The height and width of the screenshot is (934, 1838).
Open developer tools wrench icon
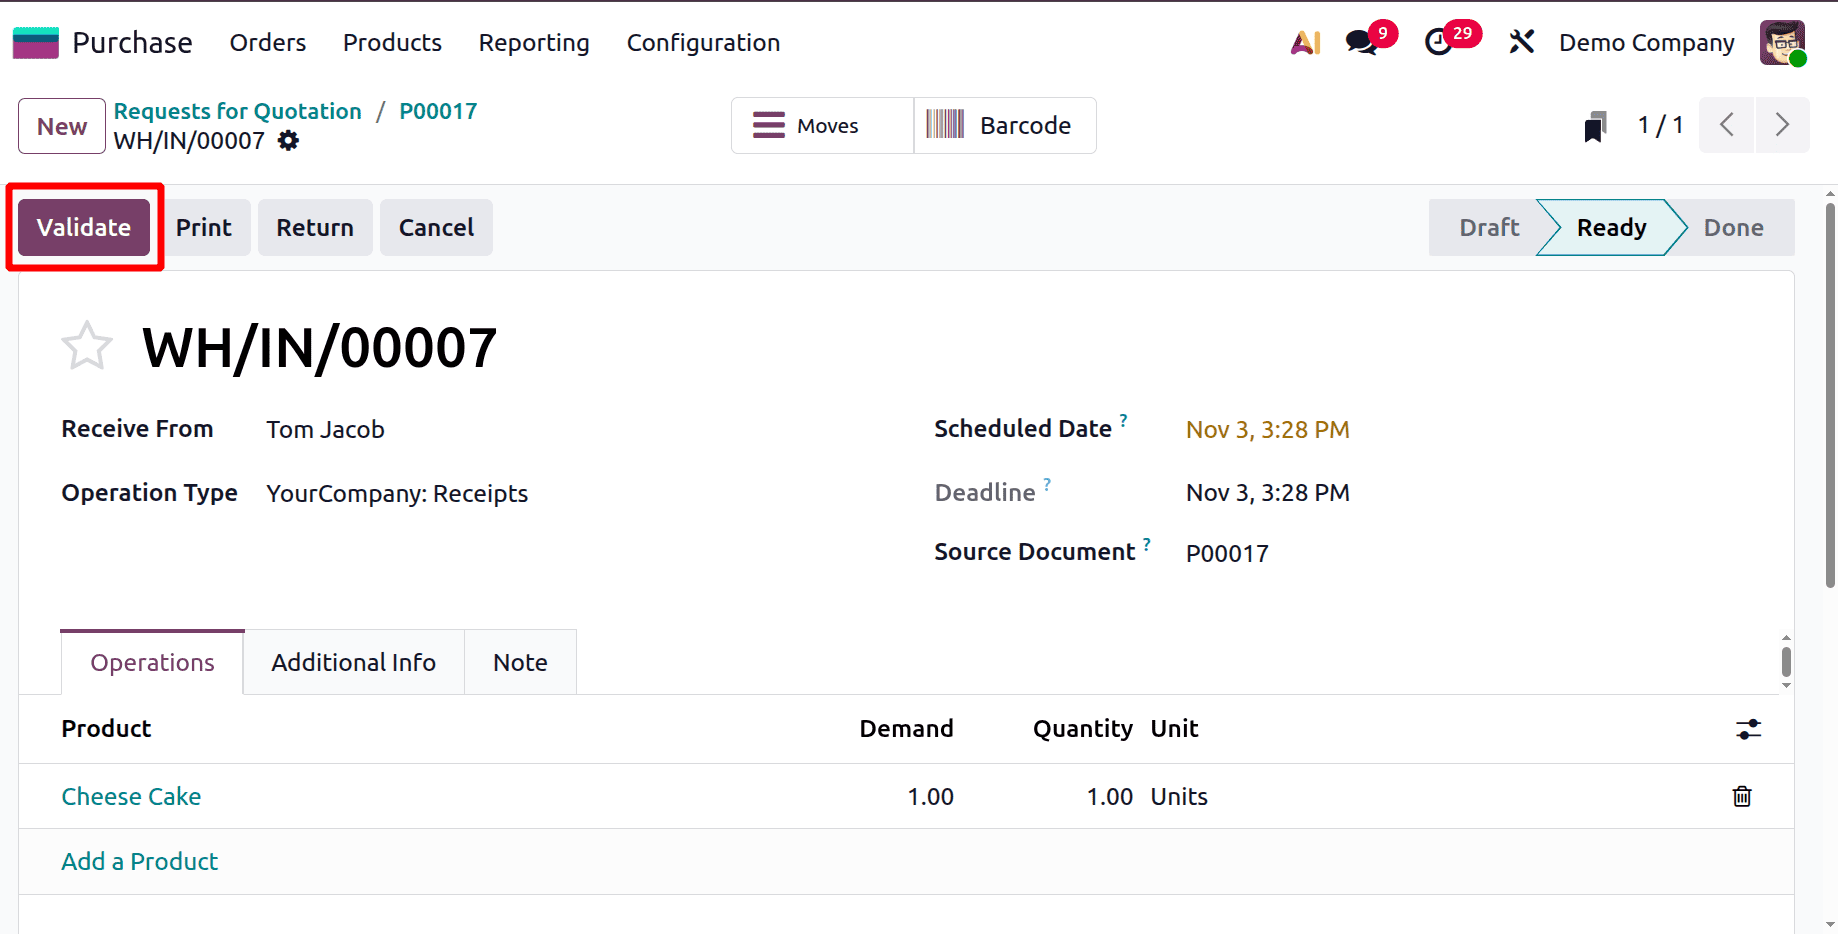coord(1521,42)
